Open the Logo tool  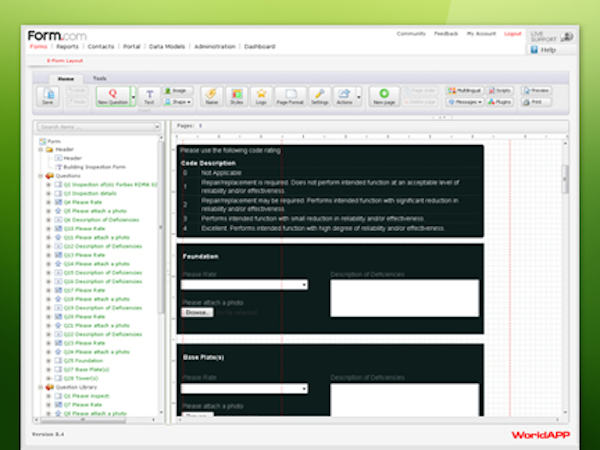(x=261, y=96)
